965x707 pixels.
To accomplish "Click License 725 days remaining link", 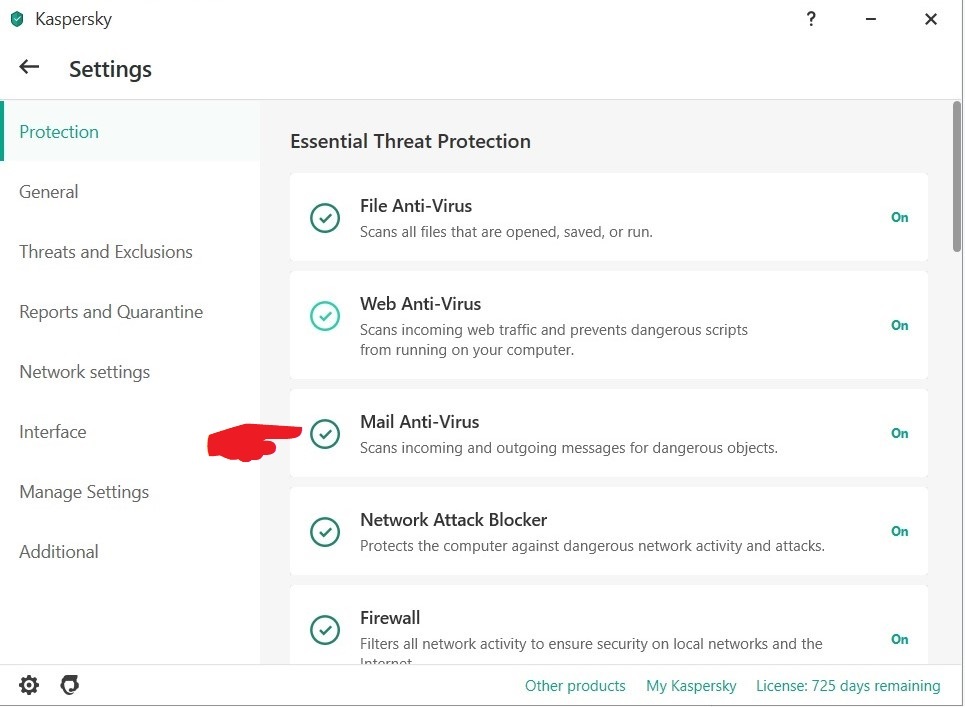I will tap(848, 686).
